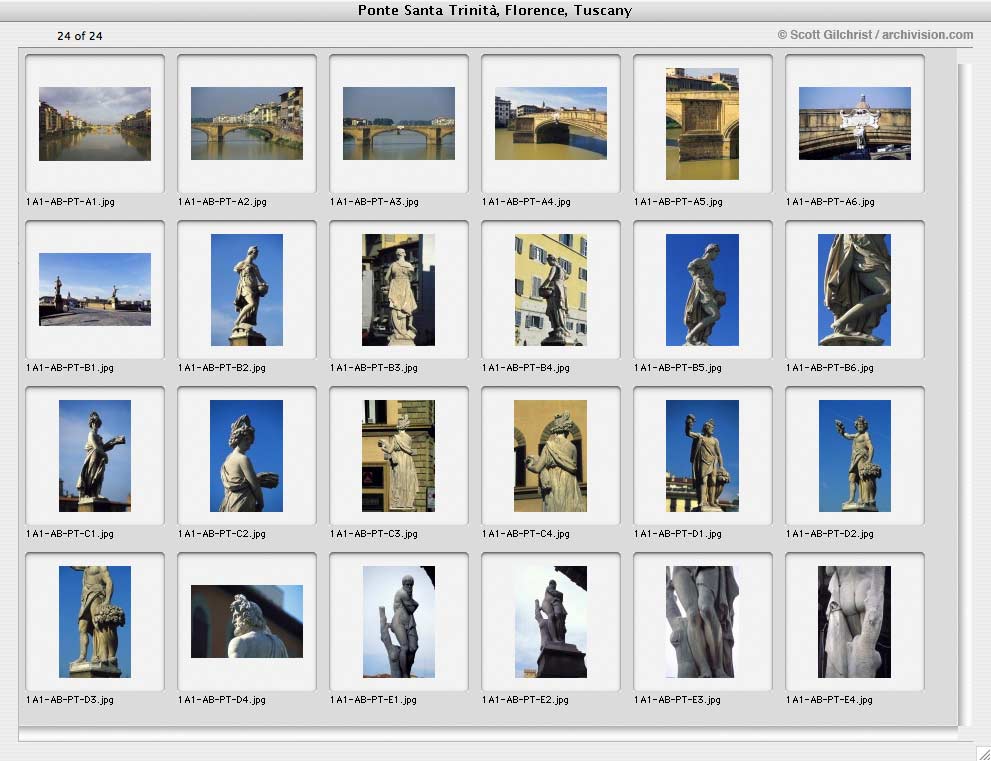This screenshot has width=991, height=761.
Task: Click the filename label 1A1-AB-PT-A4.jpg
Action: pyautogui.click(x=526, y=202)
